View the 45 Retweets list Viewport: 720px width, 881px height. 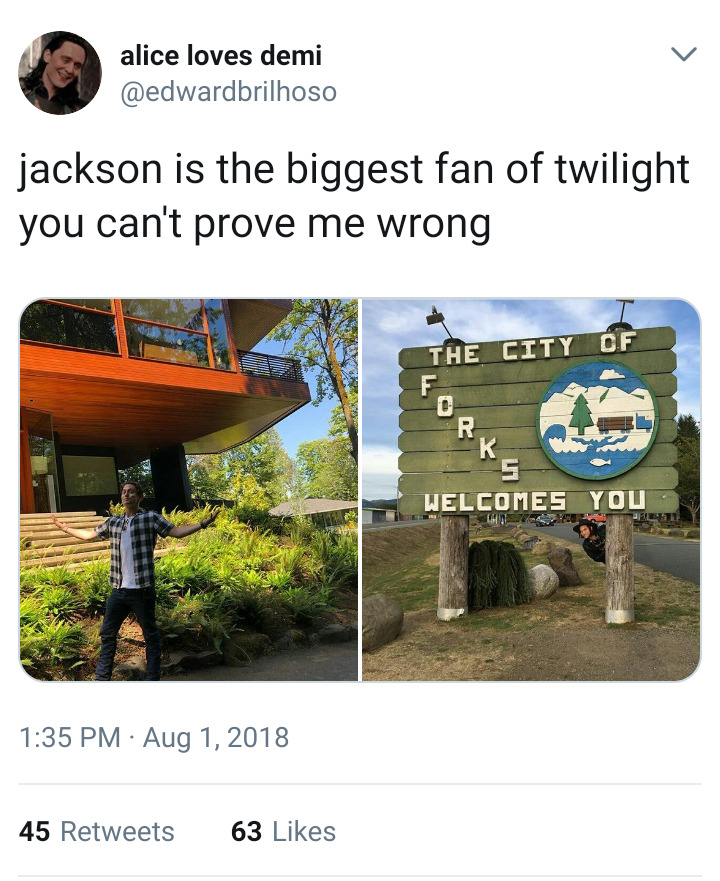tap(97, 832)
